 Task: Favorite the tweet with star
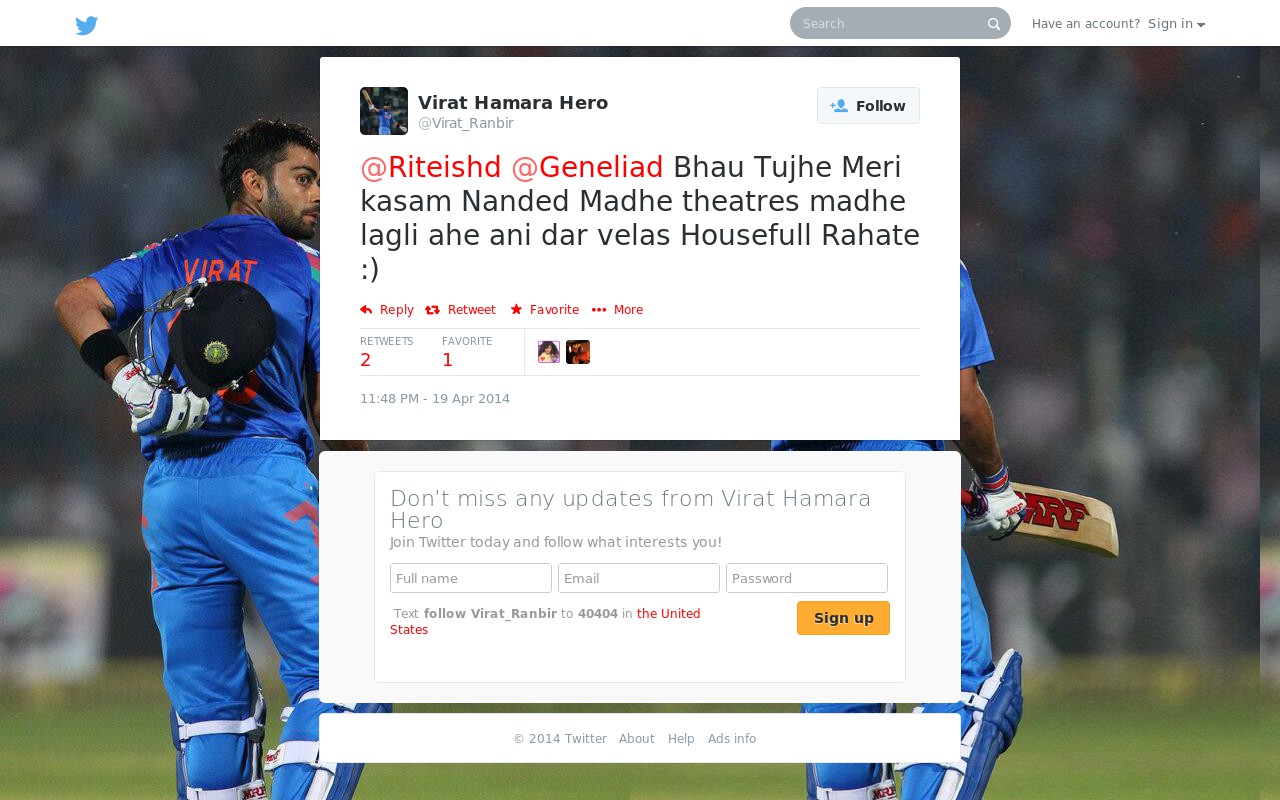point(544,310)
